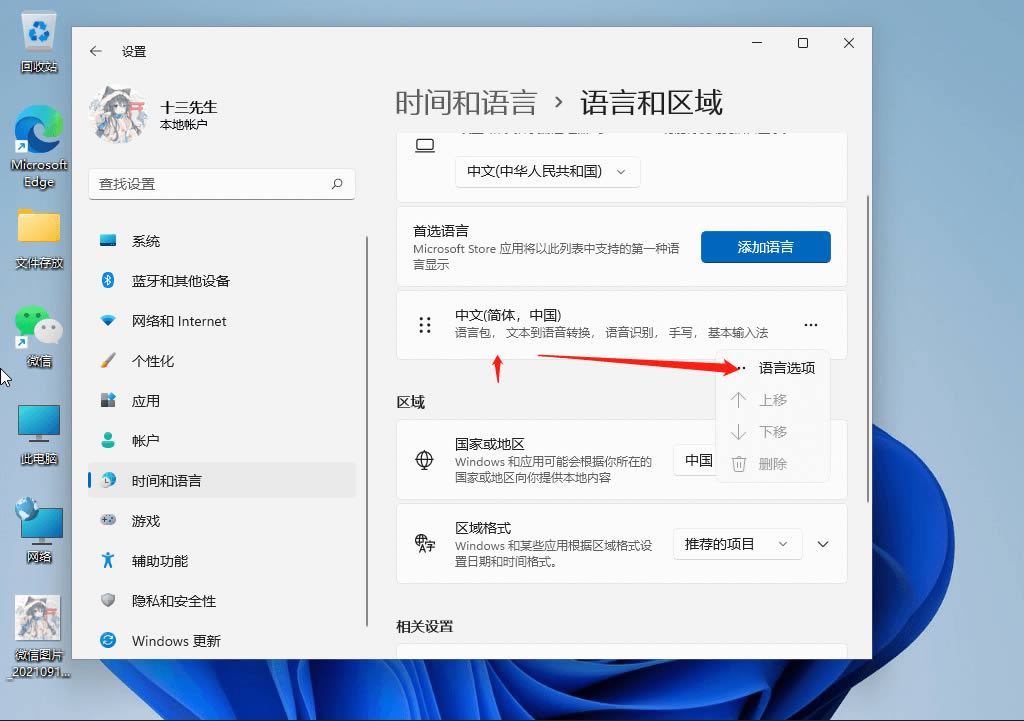Click the 添加语言 button

tap(765, 246)
